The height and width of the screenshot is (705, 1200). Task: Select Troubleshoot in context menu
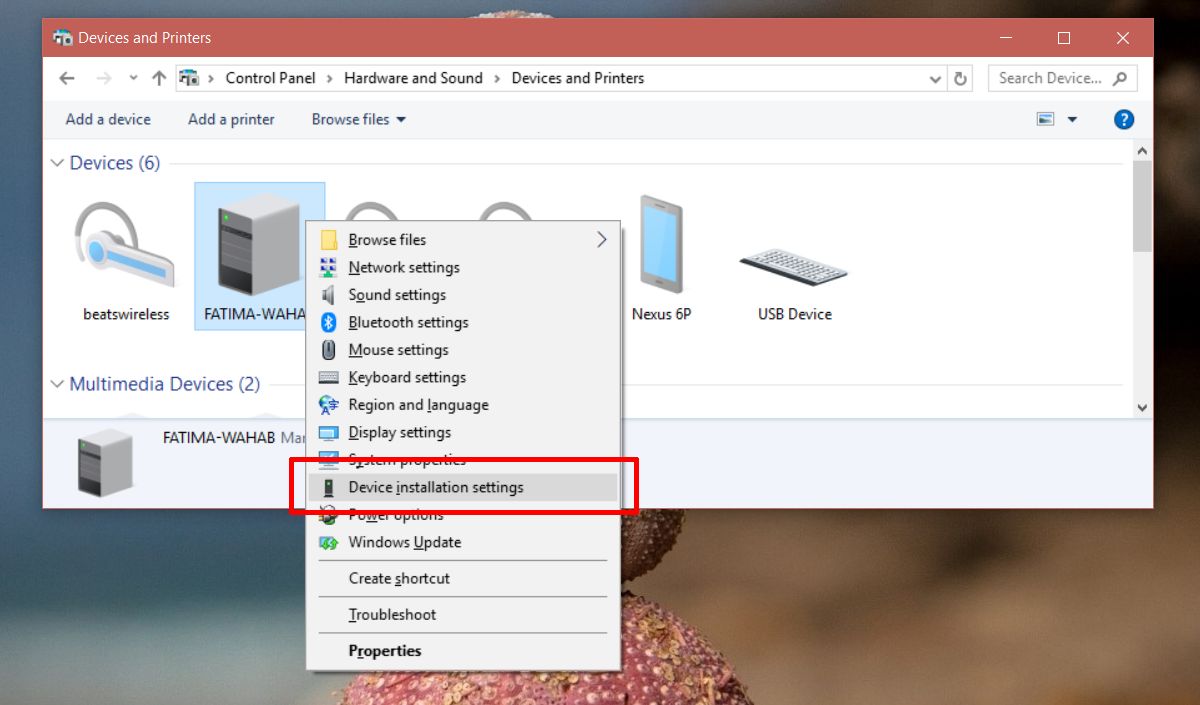[x=462, y=614]
